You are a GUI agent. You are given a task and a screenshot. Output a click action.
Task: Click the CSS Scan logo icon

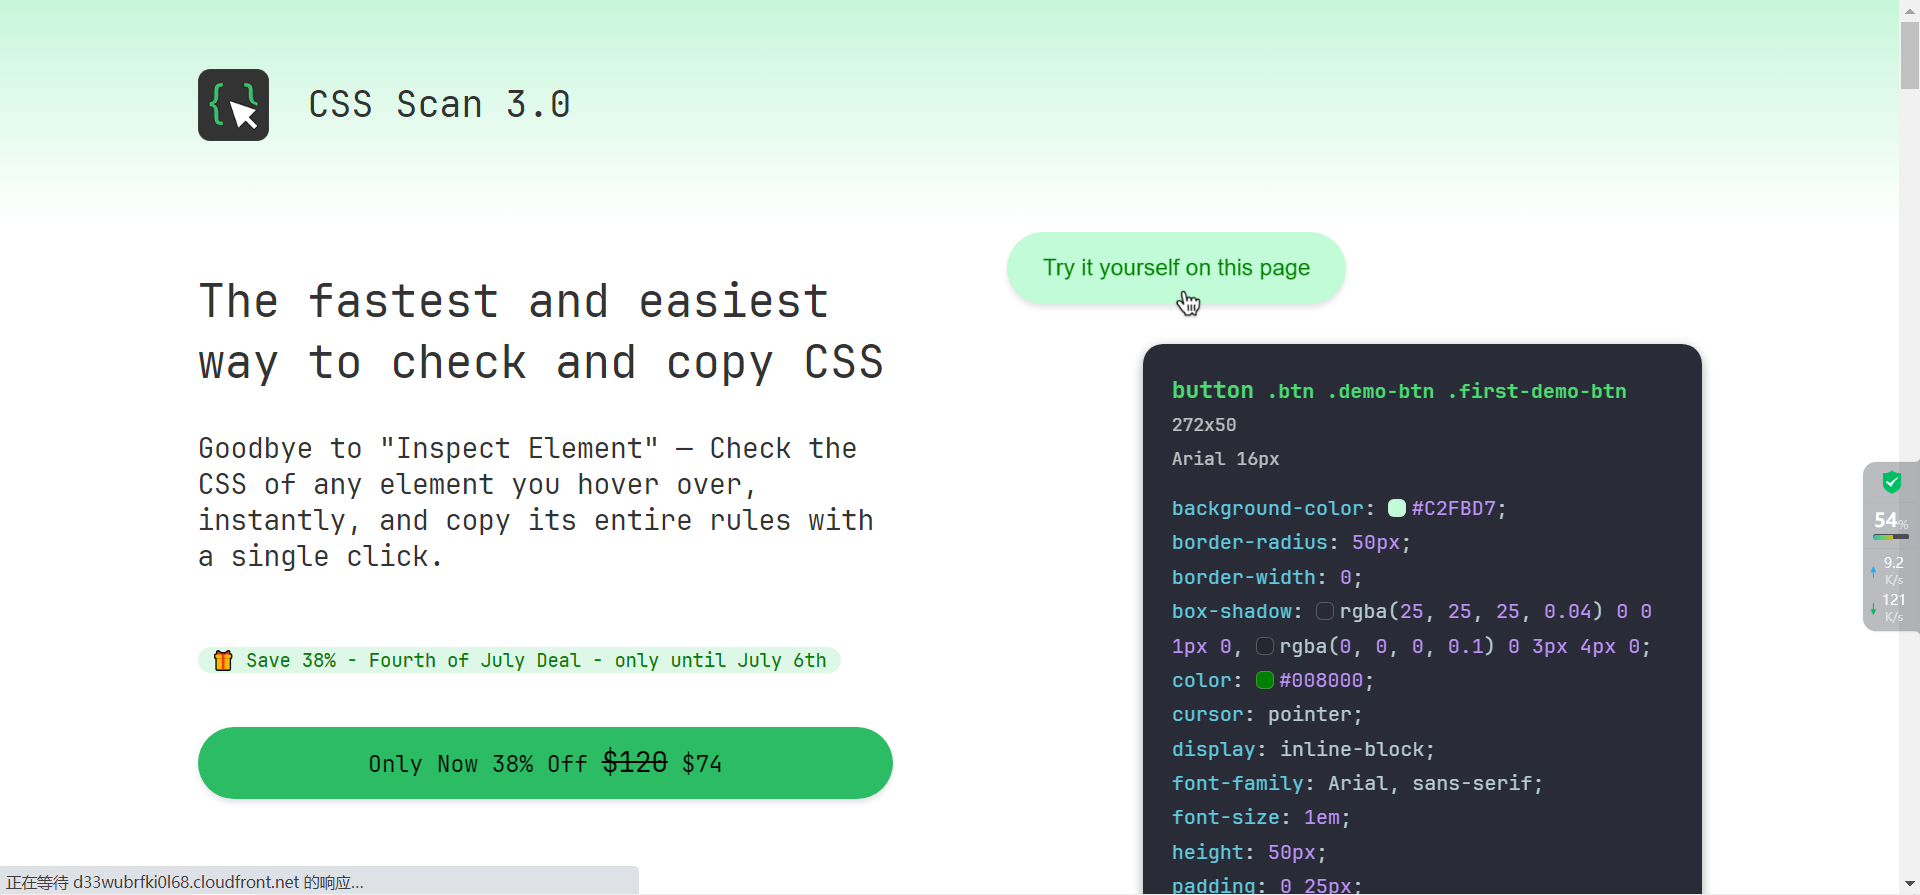[x=233, y=105]
